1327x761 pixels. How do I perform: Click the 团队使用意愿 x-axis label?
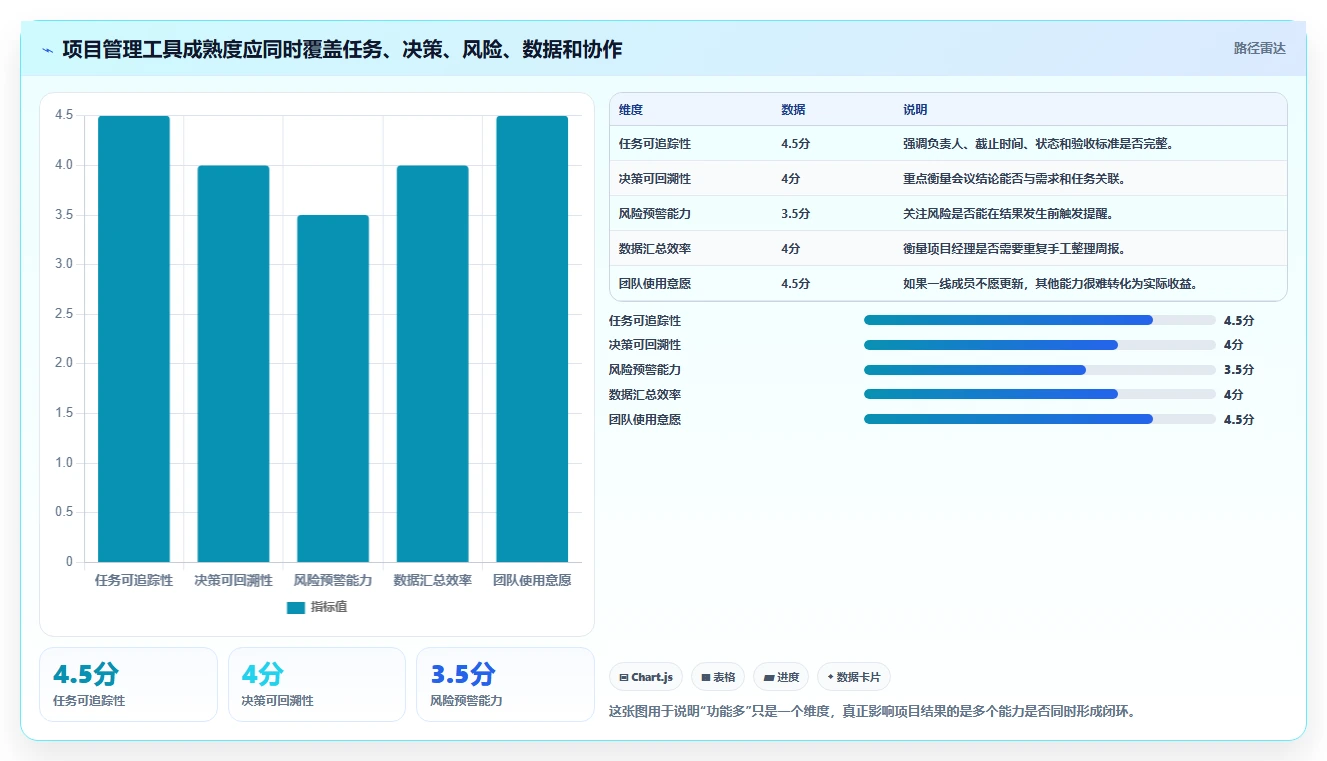click(532, 580)
